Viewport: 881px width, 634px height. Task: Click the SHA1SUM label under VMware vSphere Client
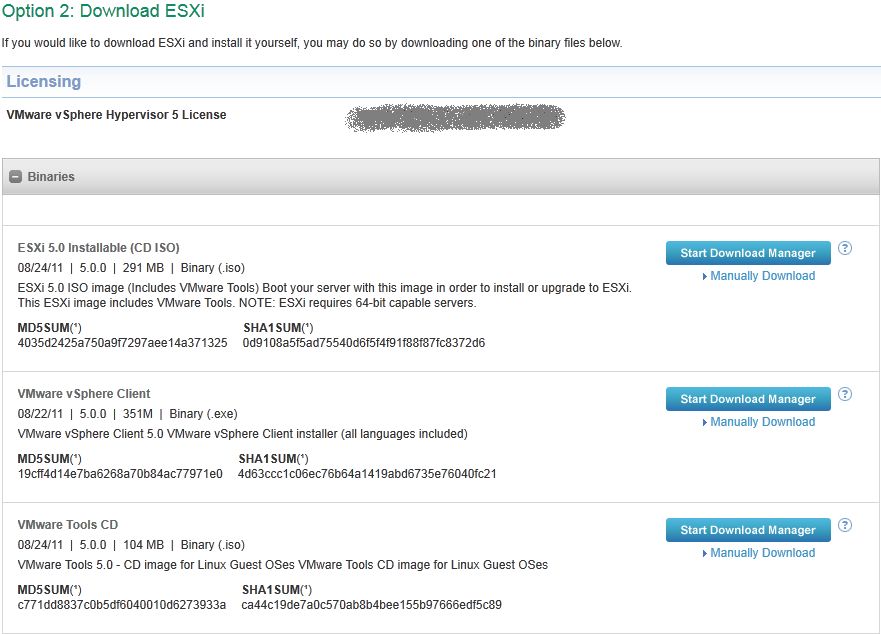point(273,459)
